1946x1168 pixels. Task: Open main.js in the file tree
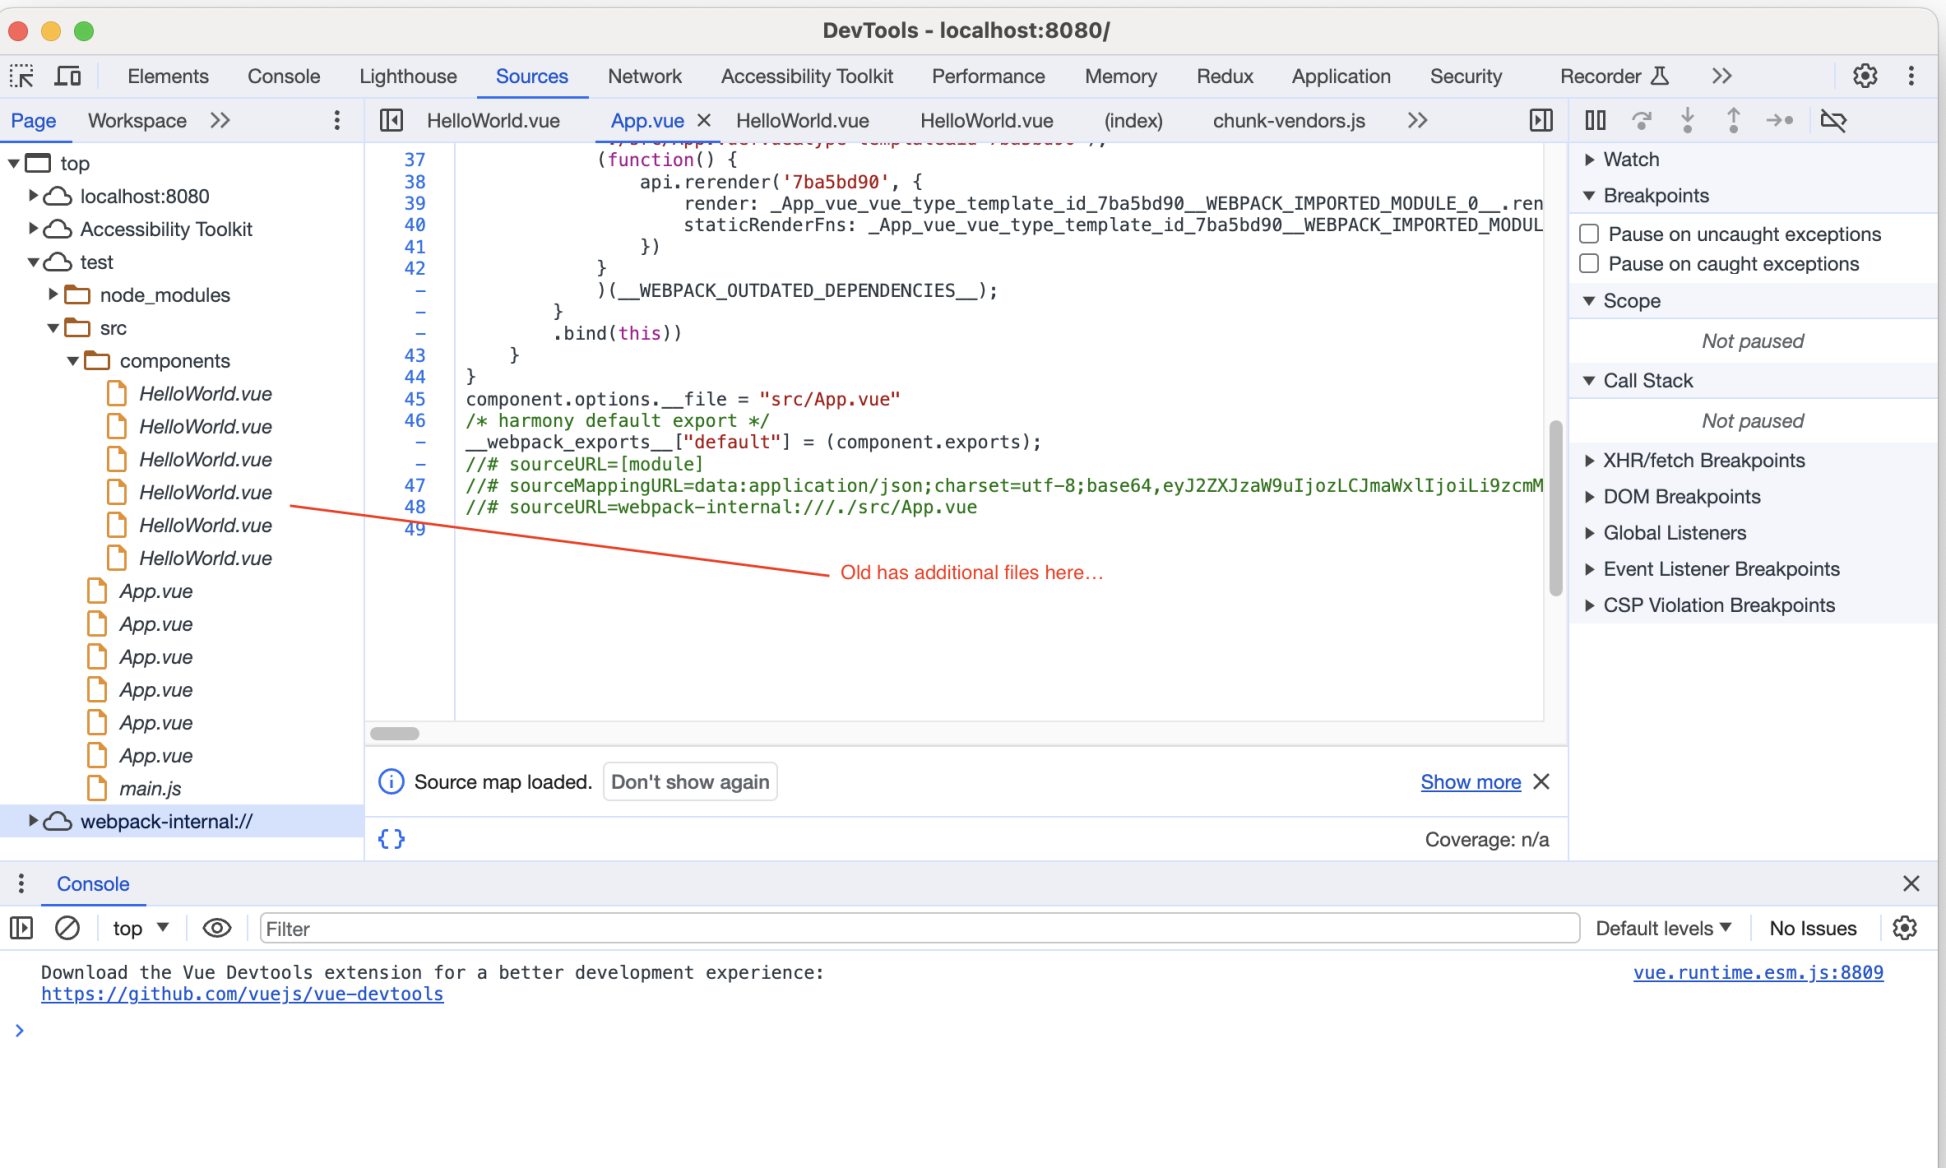pyautogui.click(x=150, y=789)
